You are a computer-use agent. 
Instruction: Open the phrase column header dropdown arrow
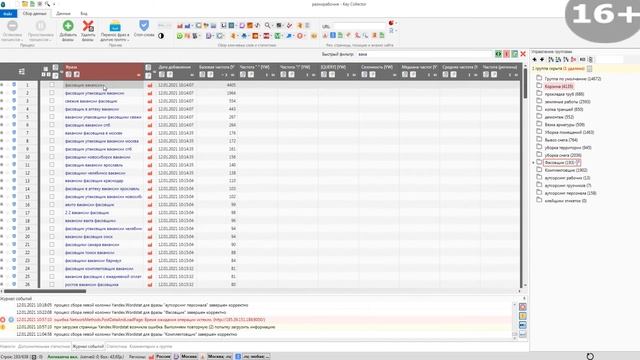tap(139, 75)
